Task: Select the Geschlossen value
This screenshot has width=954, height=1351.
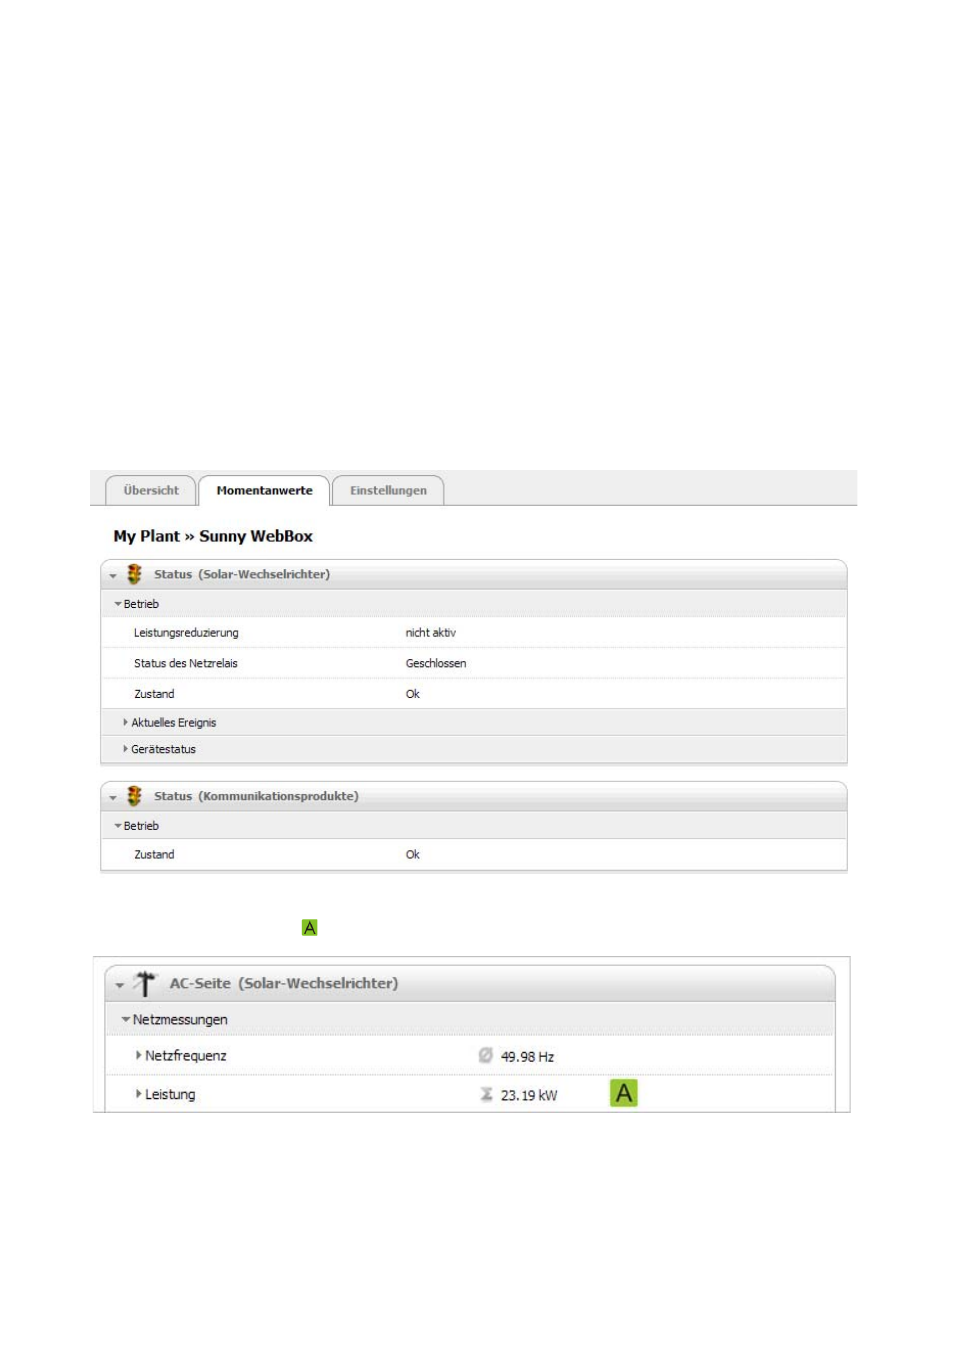Action: pos(436,663)
